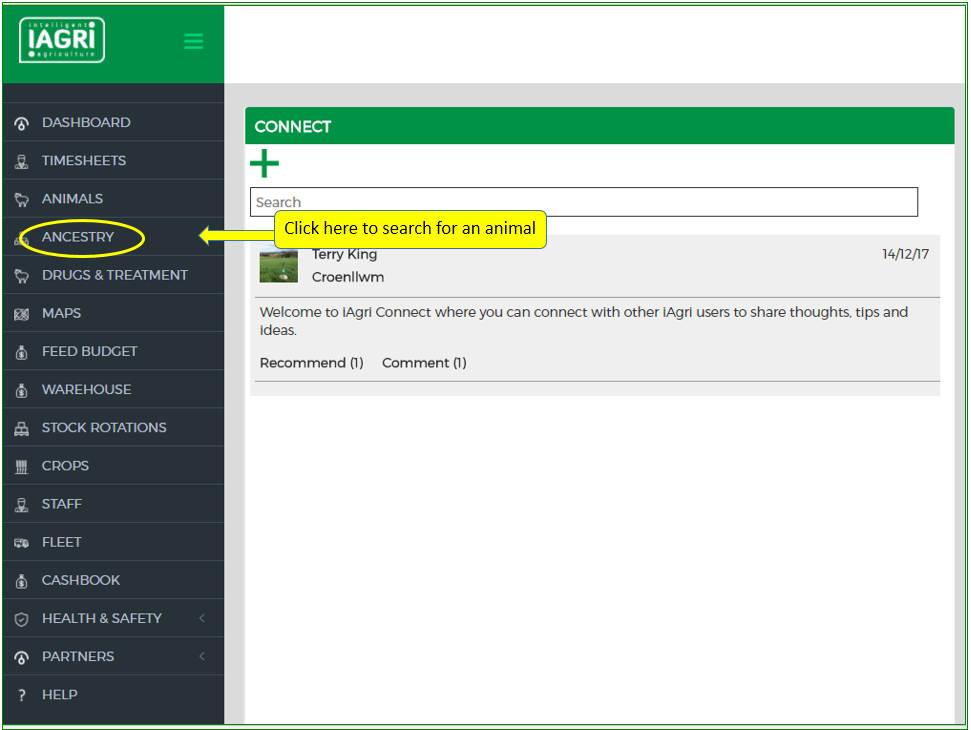Click the Partners gauge icon
This screenshot has width=971, height=730.
click(22, 658)
